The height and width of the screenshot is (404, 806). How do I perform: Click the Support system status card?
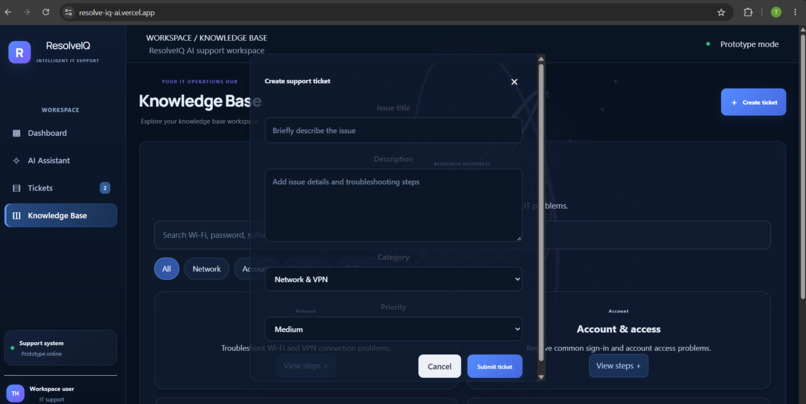click(61, 348)
